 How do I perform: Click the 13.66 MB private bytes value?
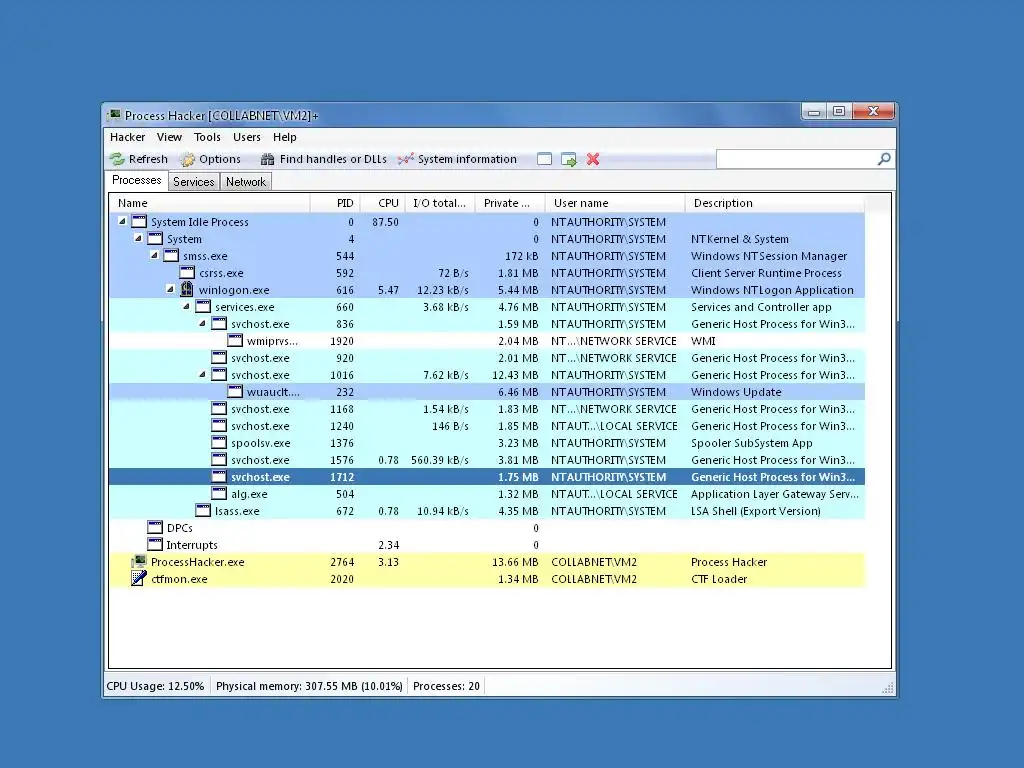(515, 562)
